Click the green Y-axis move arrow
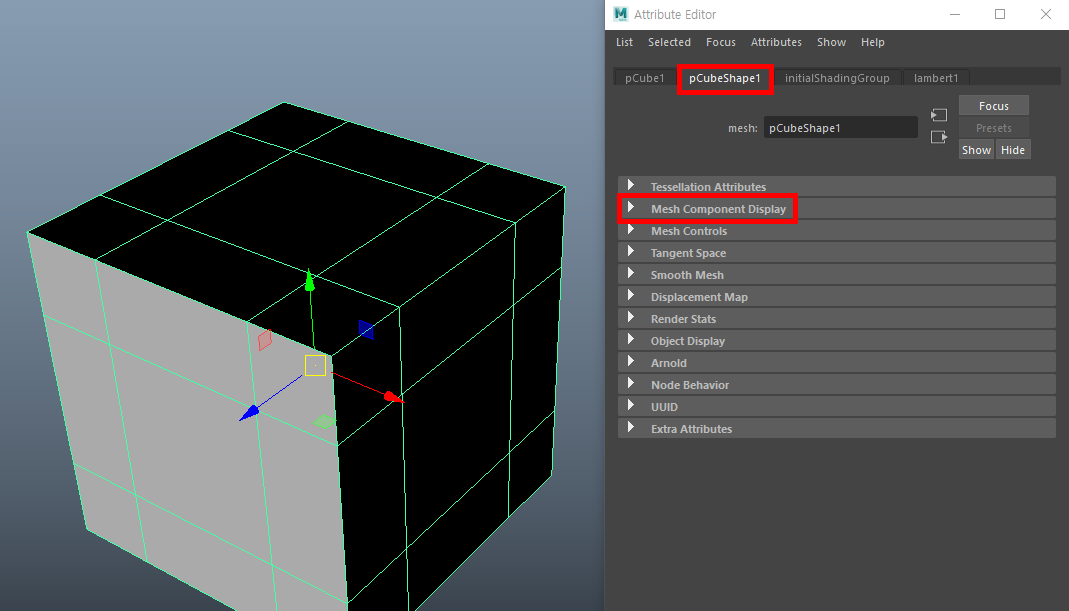This screenshot has width=1069, height=611. (310, 280)
